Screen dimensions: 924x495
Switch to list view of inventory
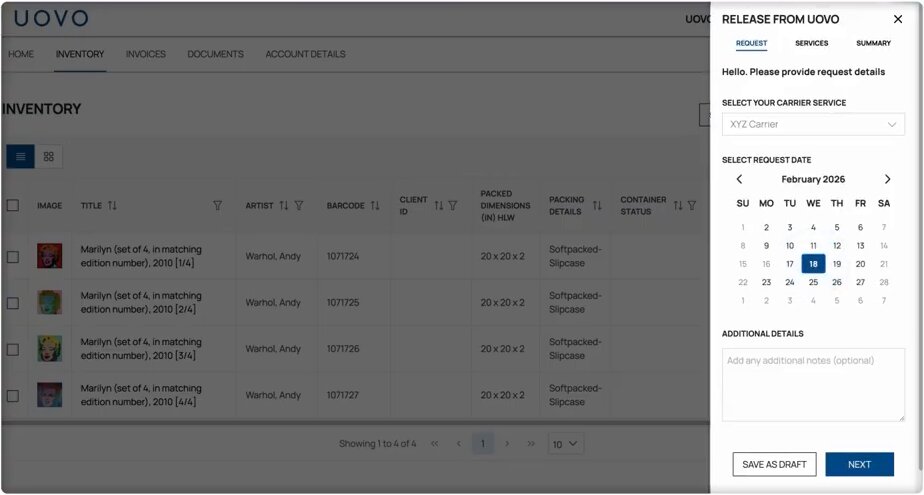coord(21,156)
